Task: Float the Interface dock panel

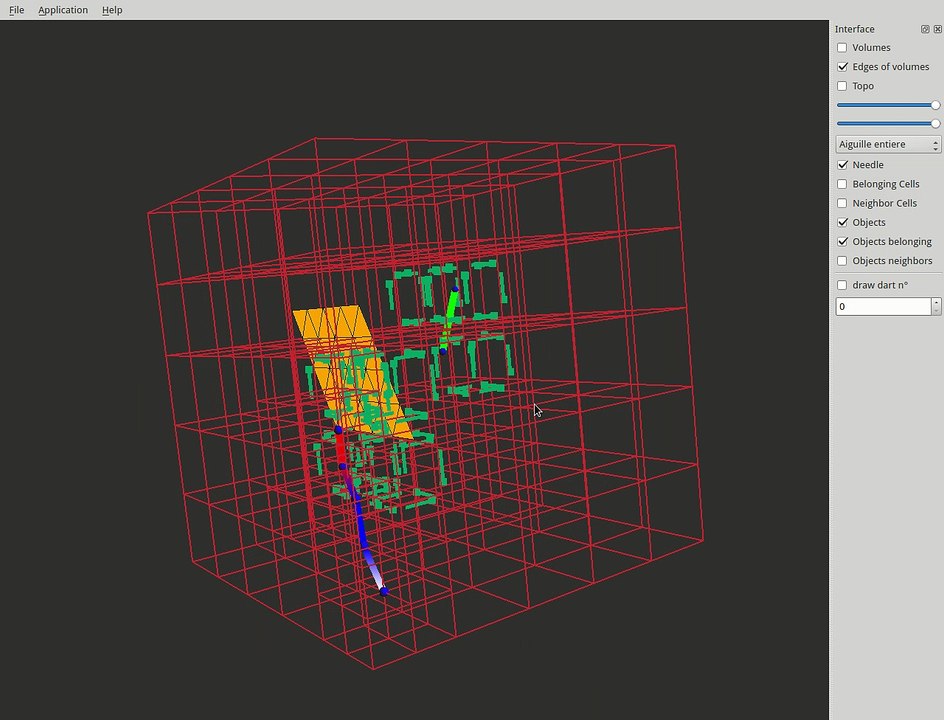Action: pyautogui.click(x=925, y=29)
